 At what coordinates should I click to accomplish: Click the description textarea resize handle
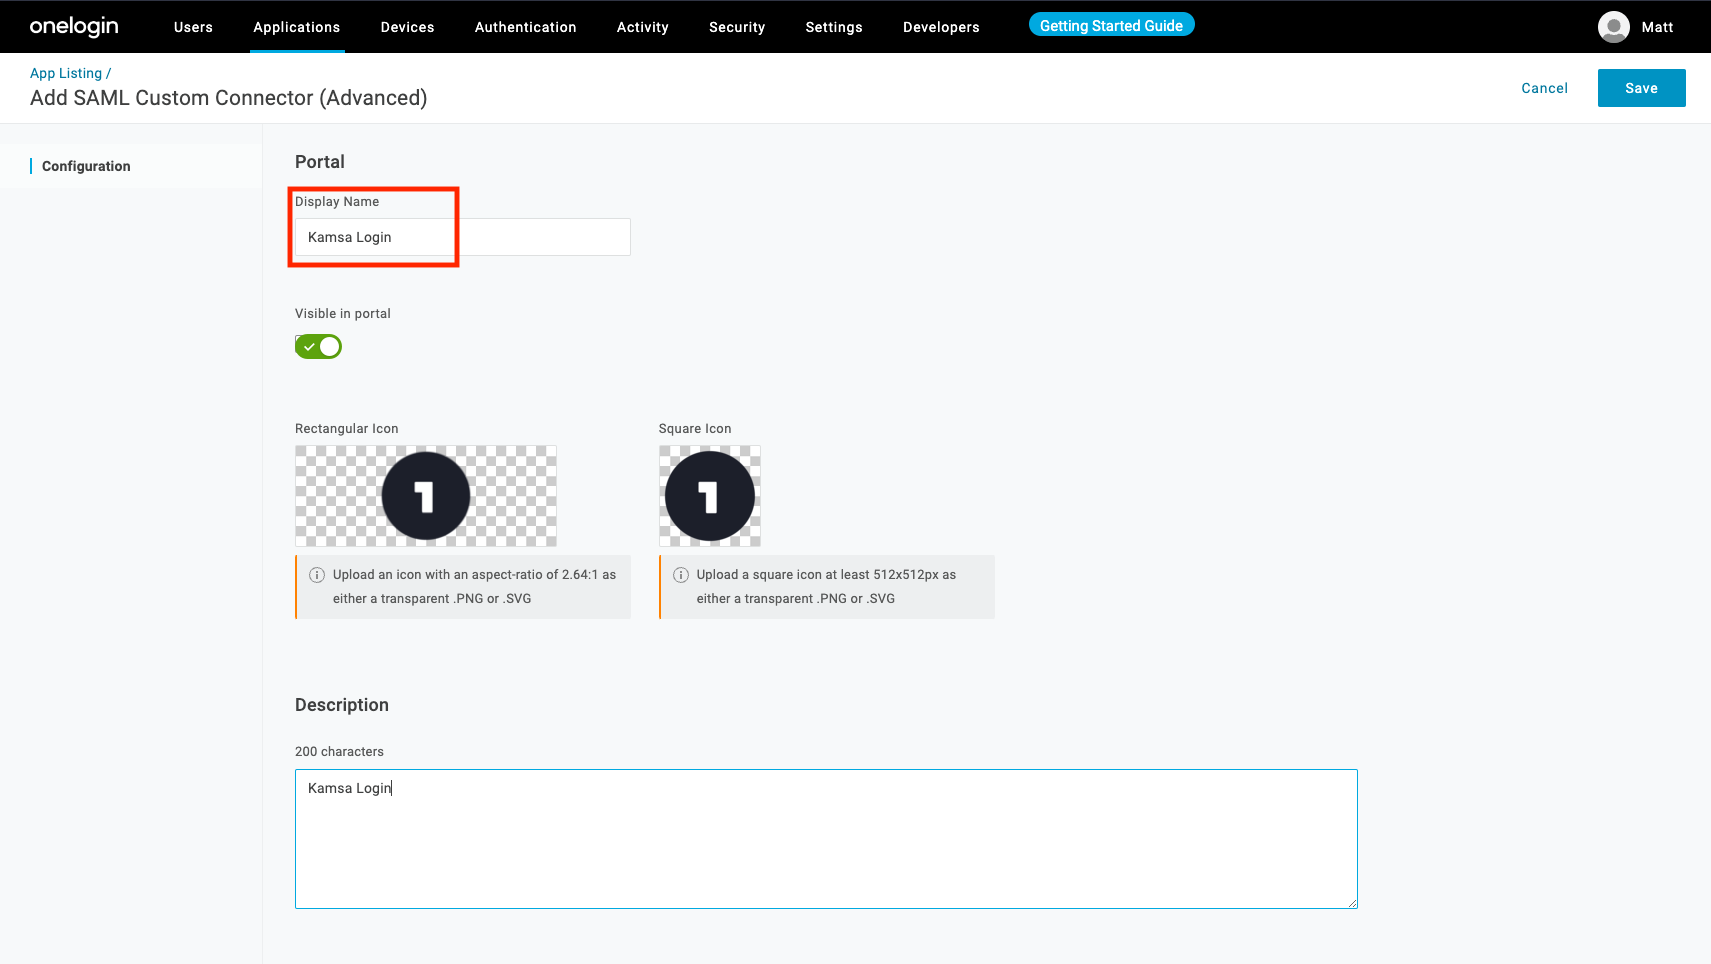1352,903
